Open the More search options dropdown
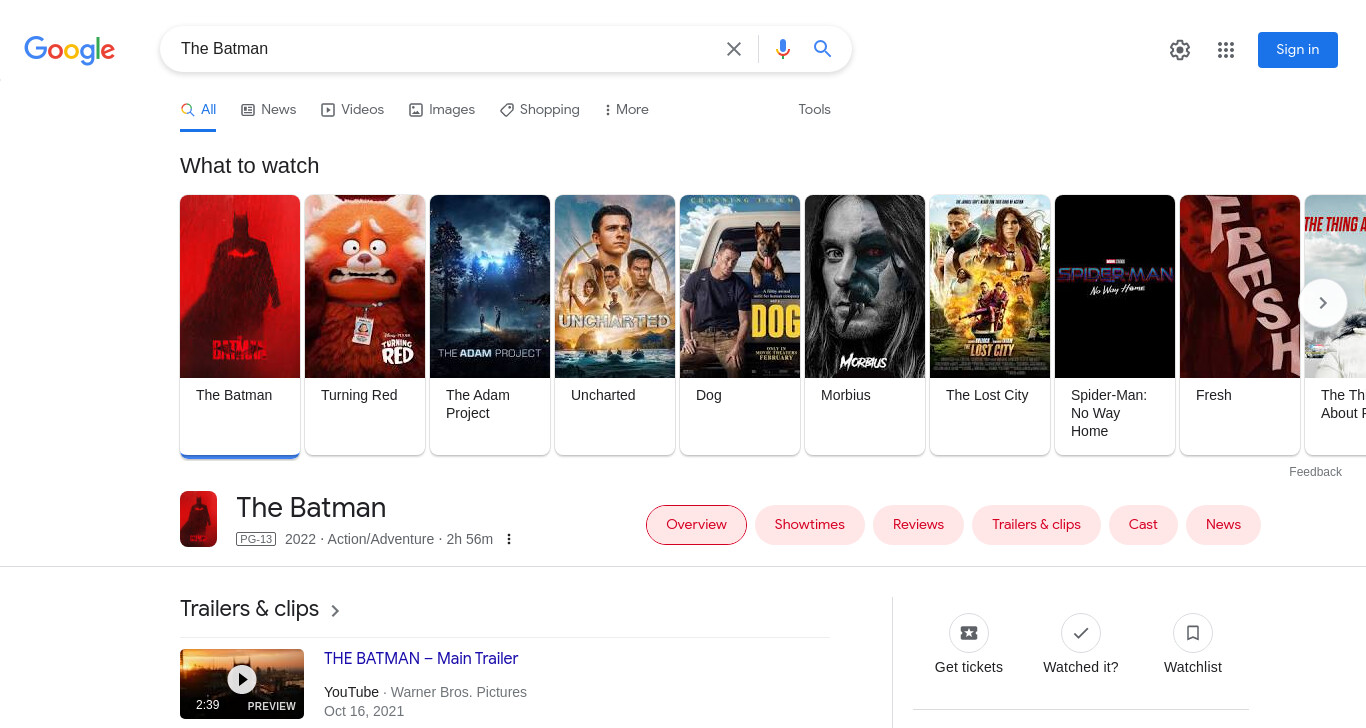The image size is (1366, 728). click(x=627, y=110)
